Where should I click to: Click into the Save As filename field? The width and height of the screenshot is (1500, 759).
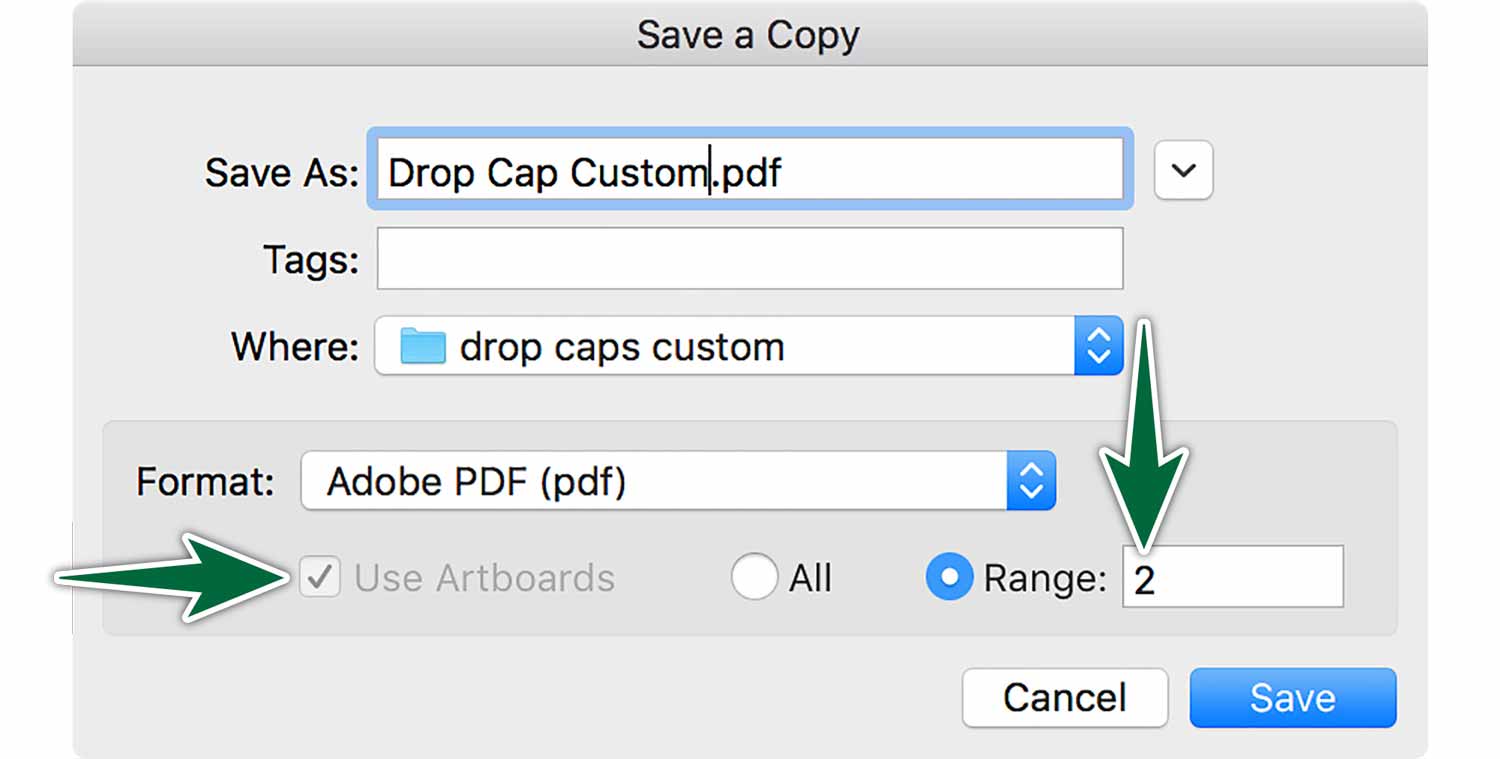coord(750,169)
